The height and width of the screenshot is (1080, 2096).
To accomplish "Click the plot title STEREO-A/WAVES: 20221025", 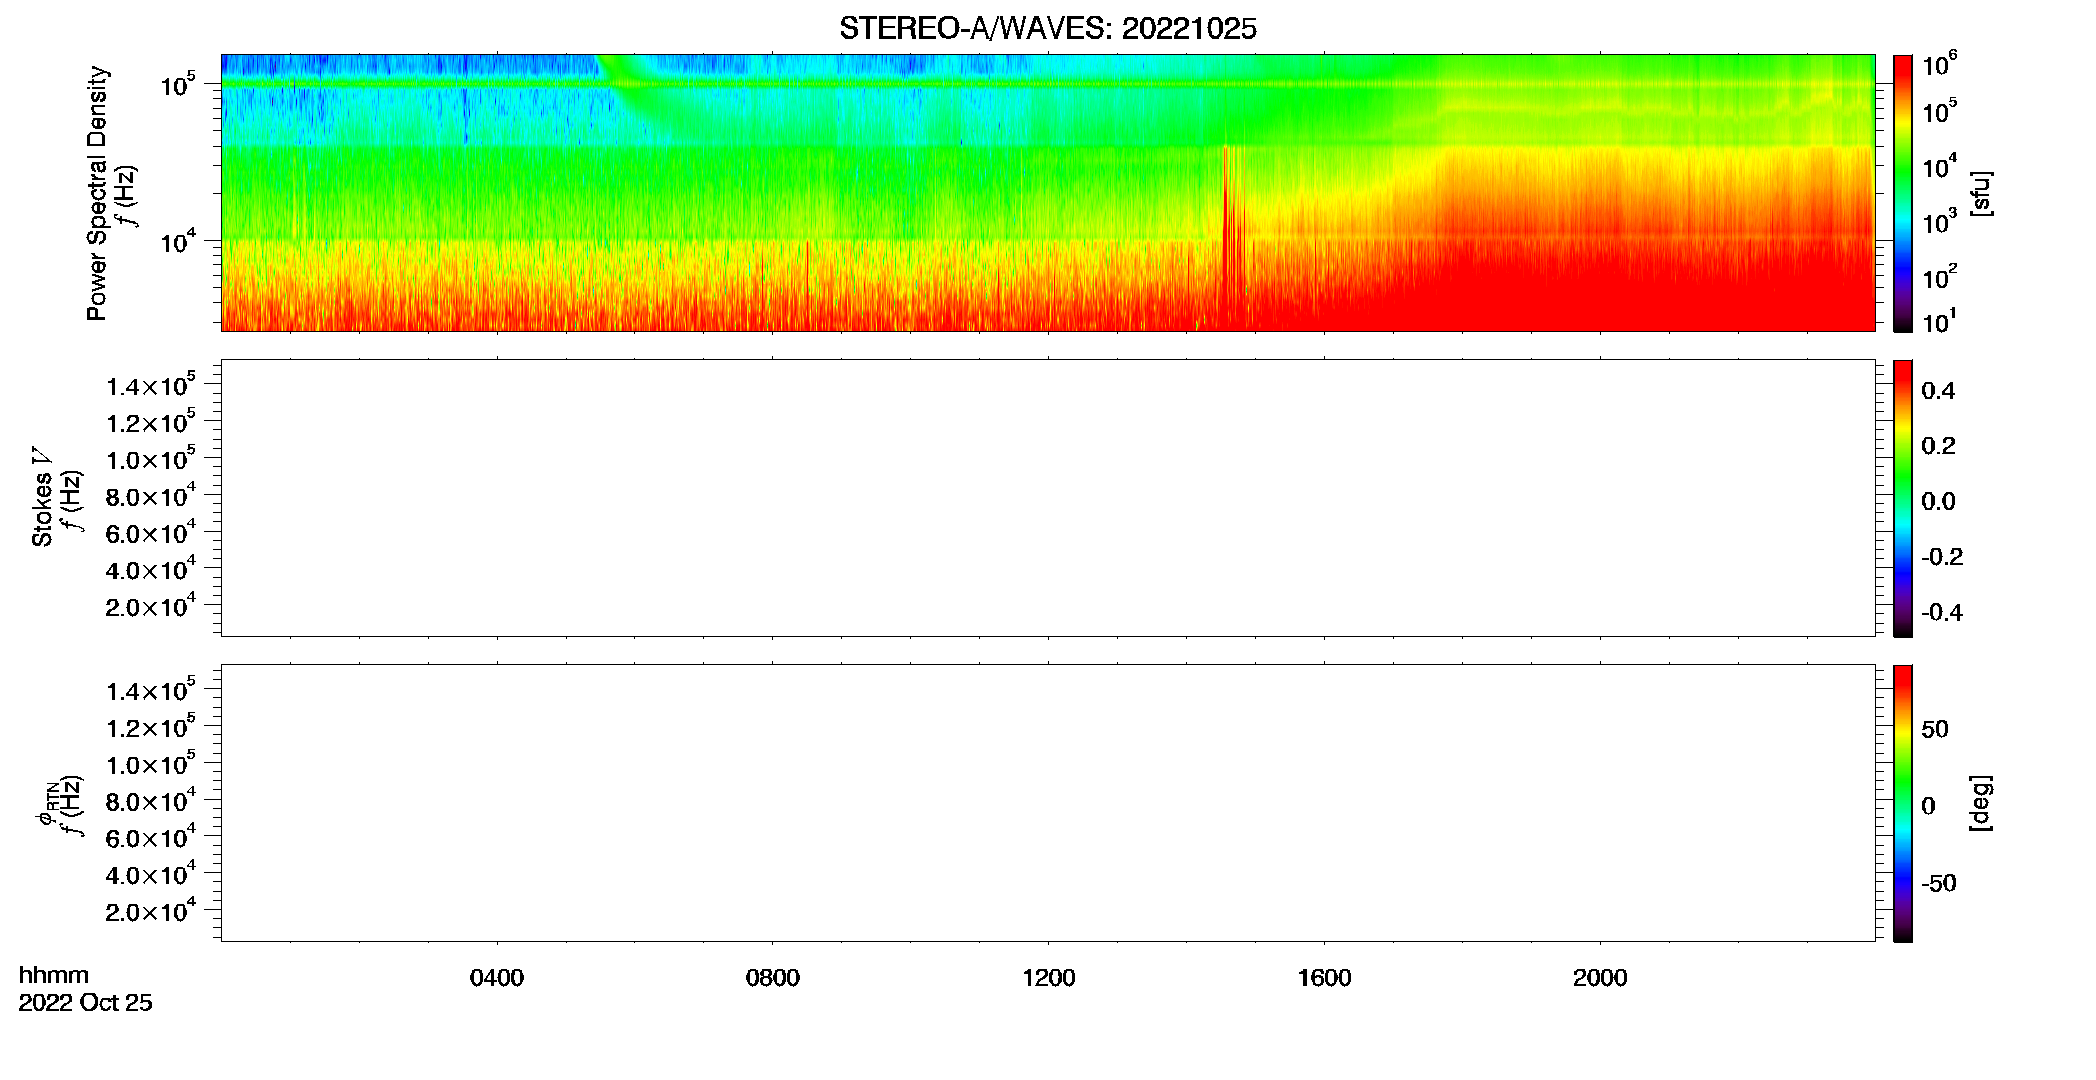I will (x=1047, y=29).
